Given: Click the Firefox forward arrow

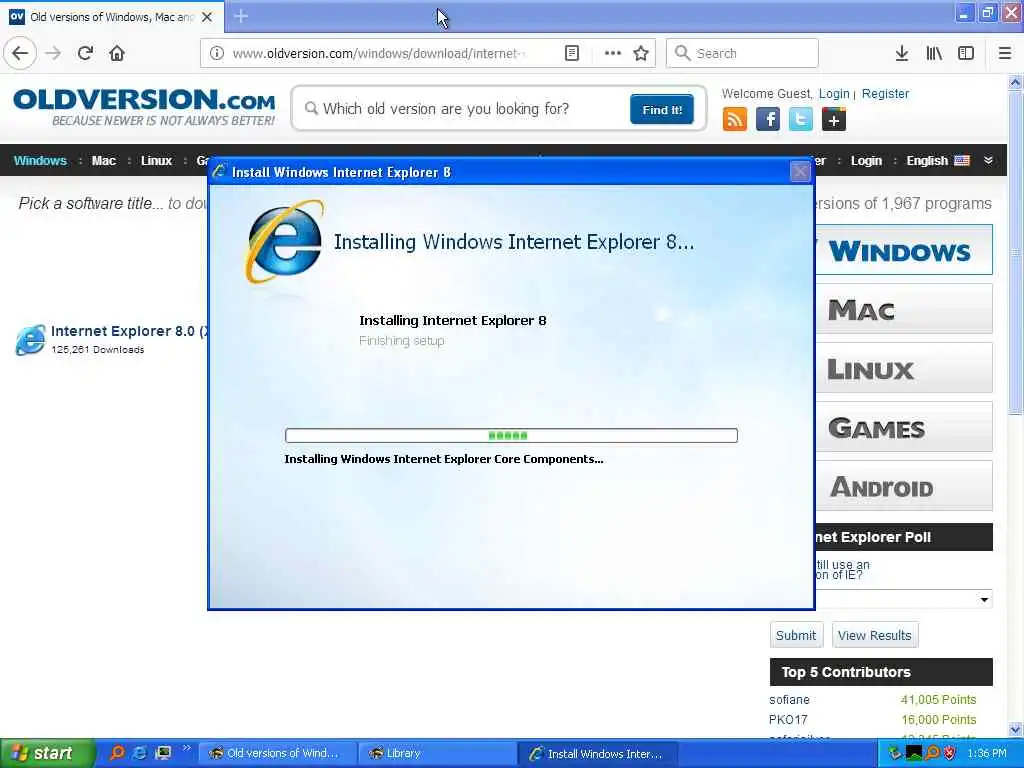Looking at the screenshot, I should pos(53,53).
